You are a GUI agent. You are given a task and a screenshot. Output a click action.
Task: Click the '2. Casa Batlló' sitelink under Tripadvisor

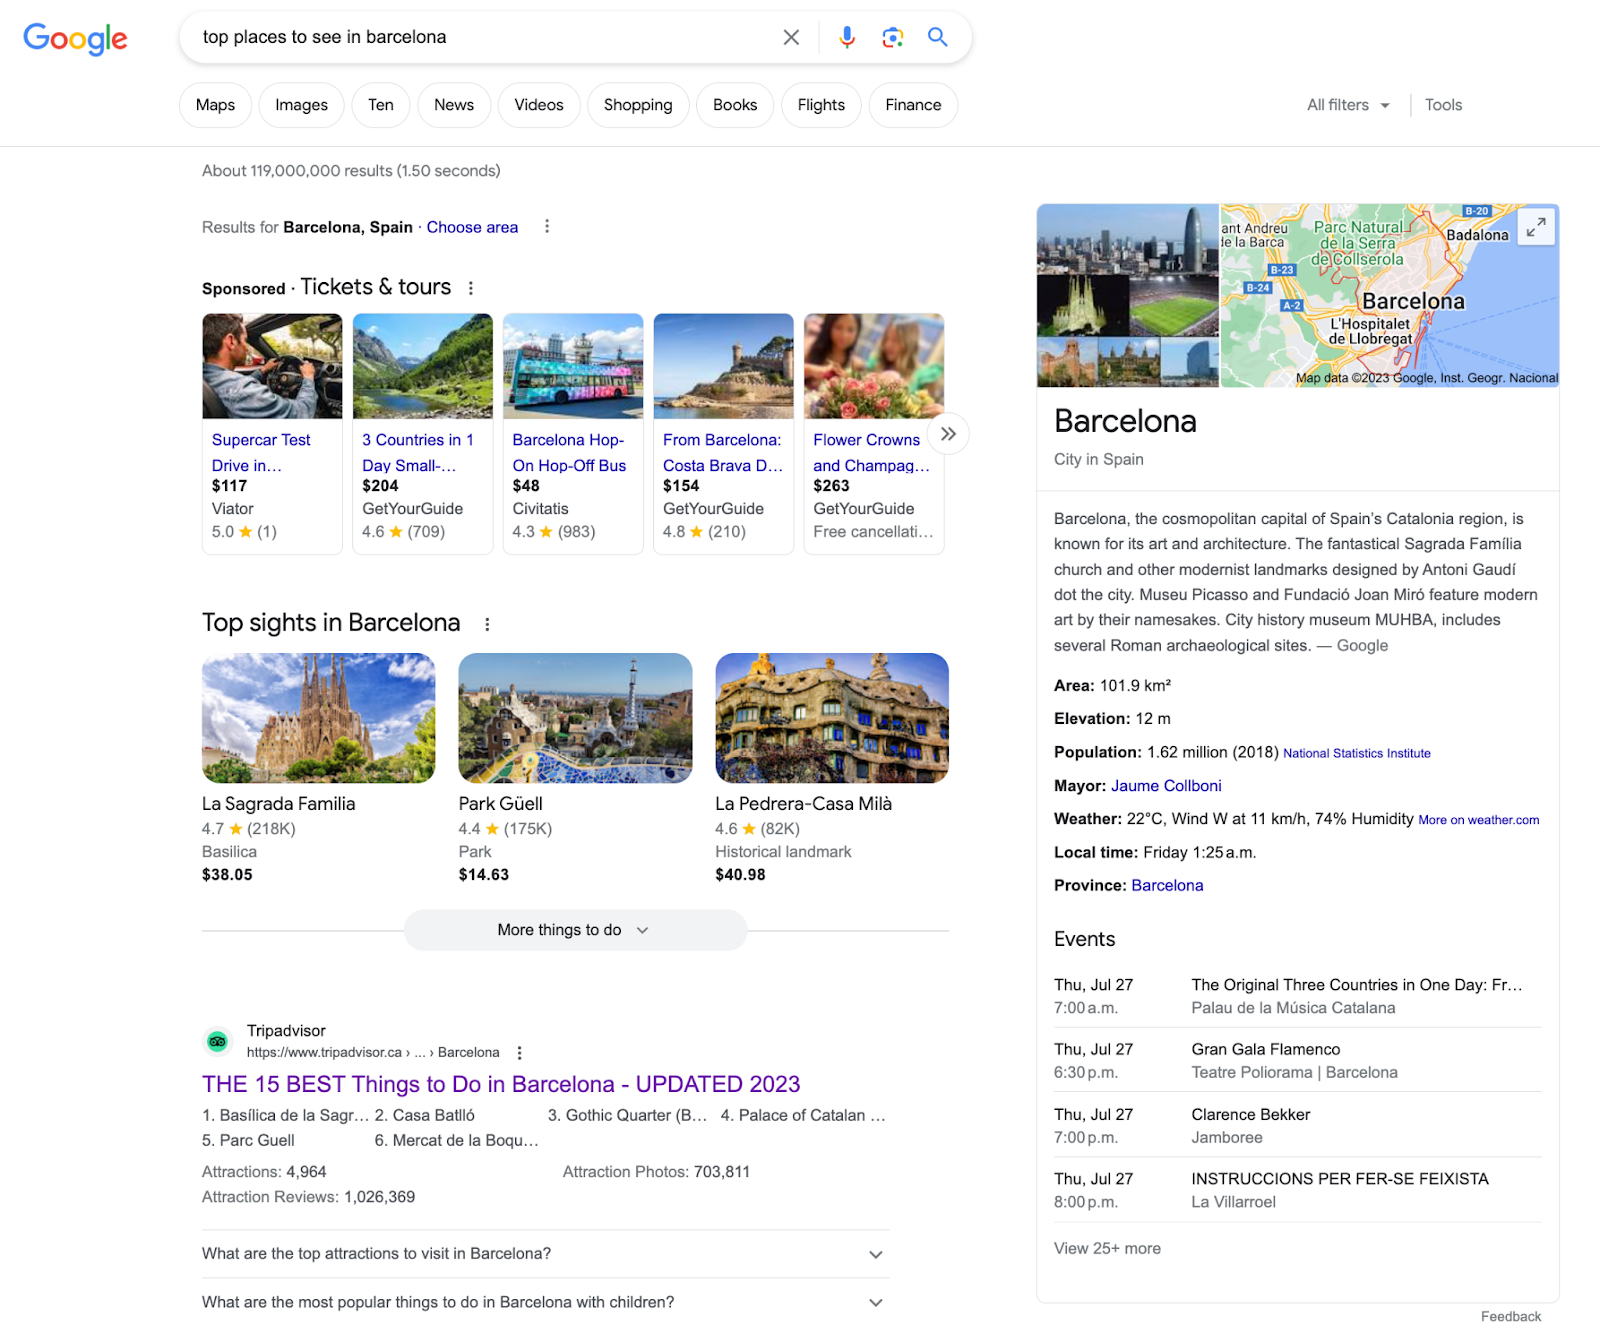424,1115
